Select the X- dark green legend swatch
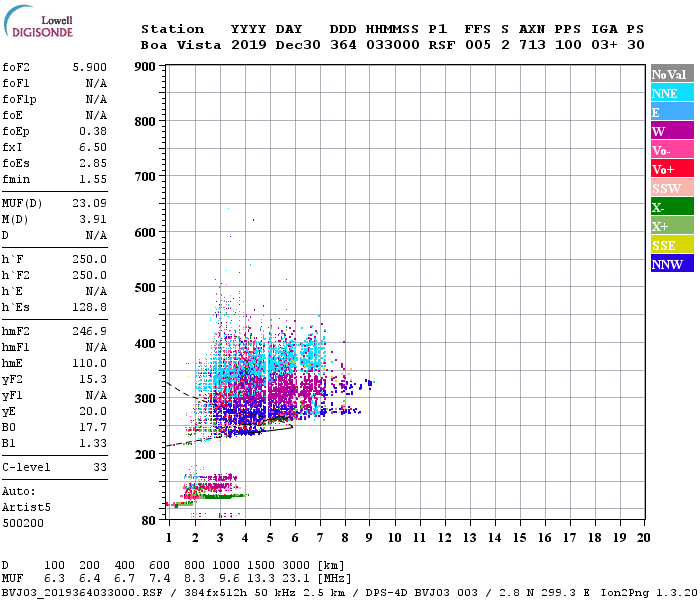 click(x=672, y=207)
